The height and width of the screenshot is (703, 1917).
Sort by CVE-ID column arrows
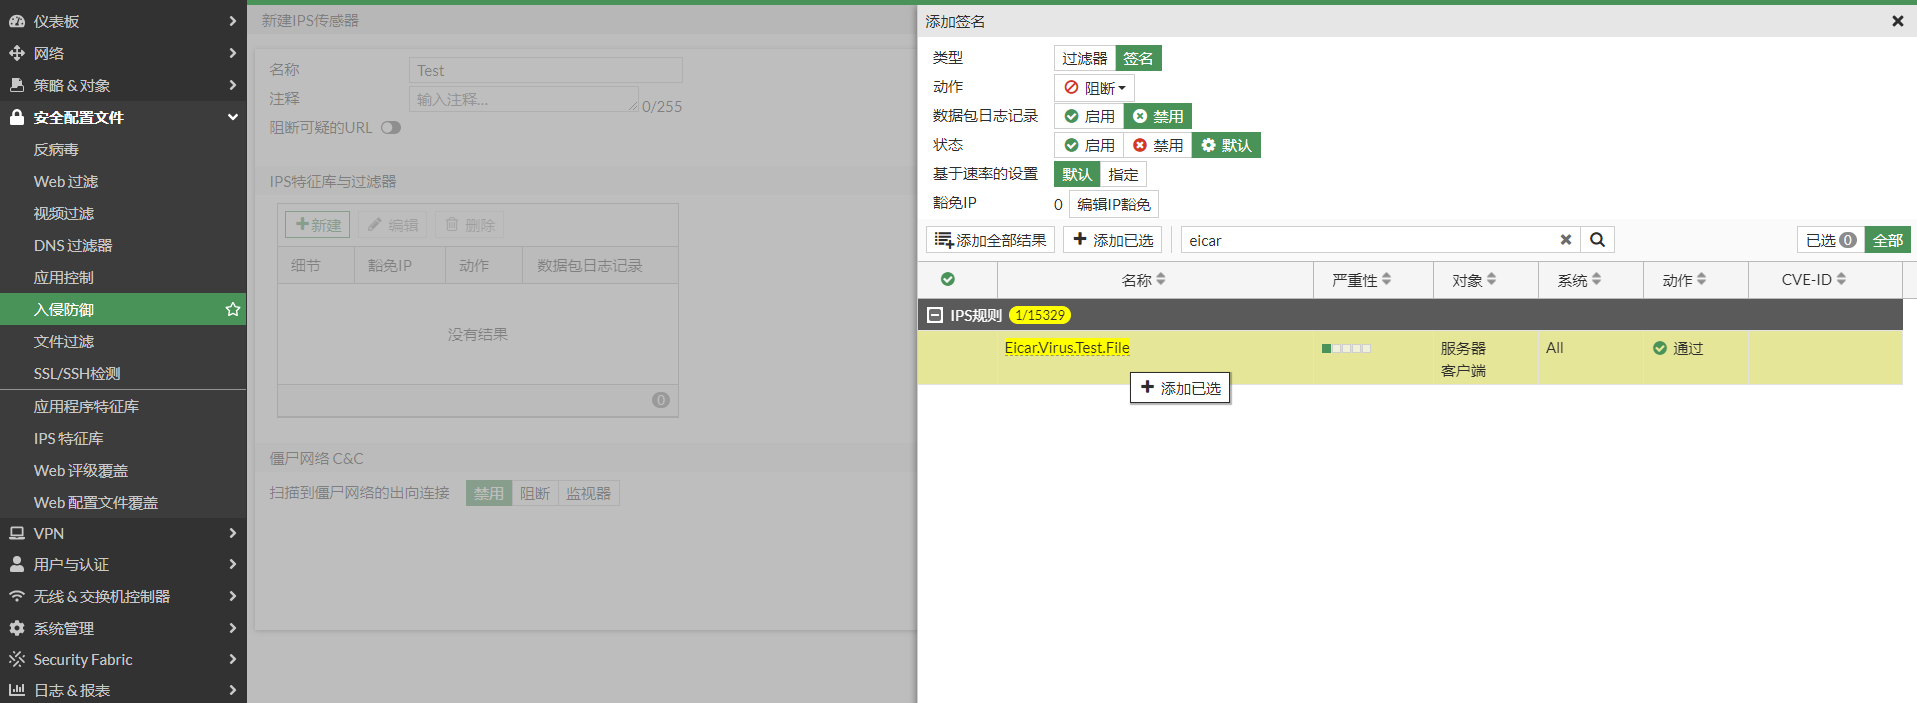coord(1841,280)
